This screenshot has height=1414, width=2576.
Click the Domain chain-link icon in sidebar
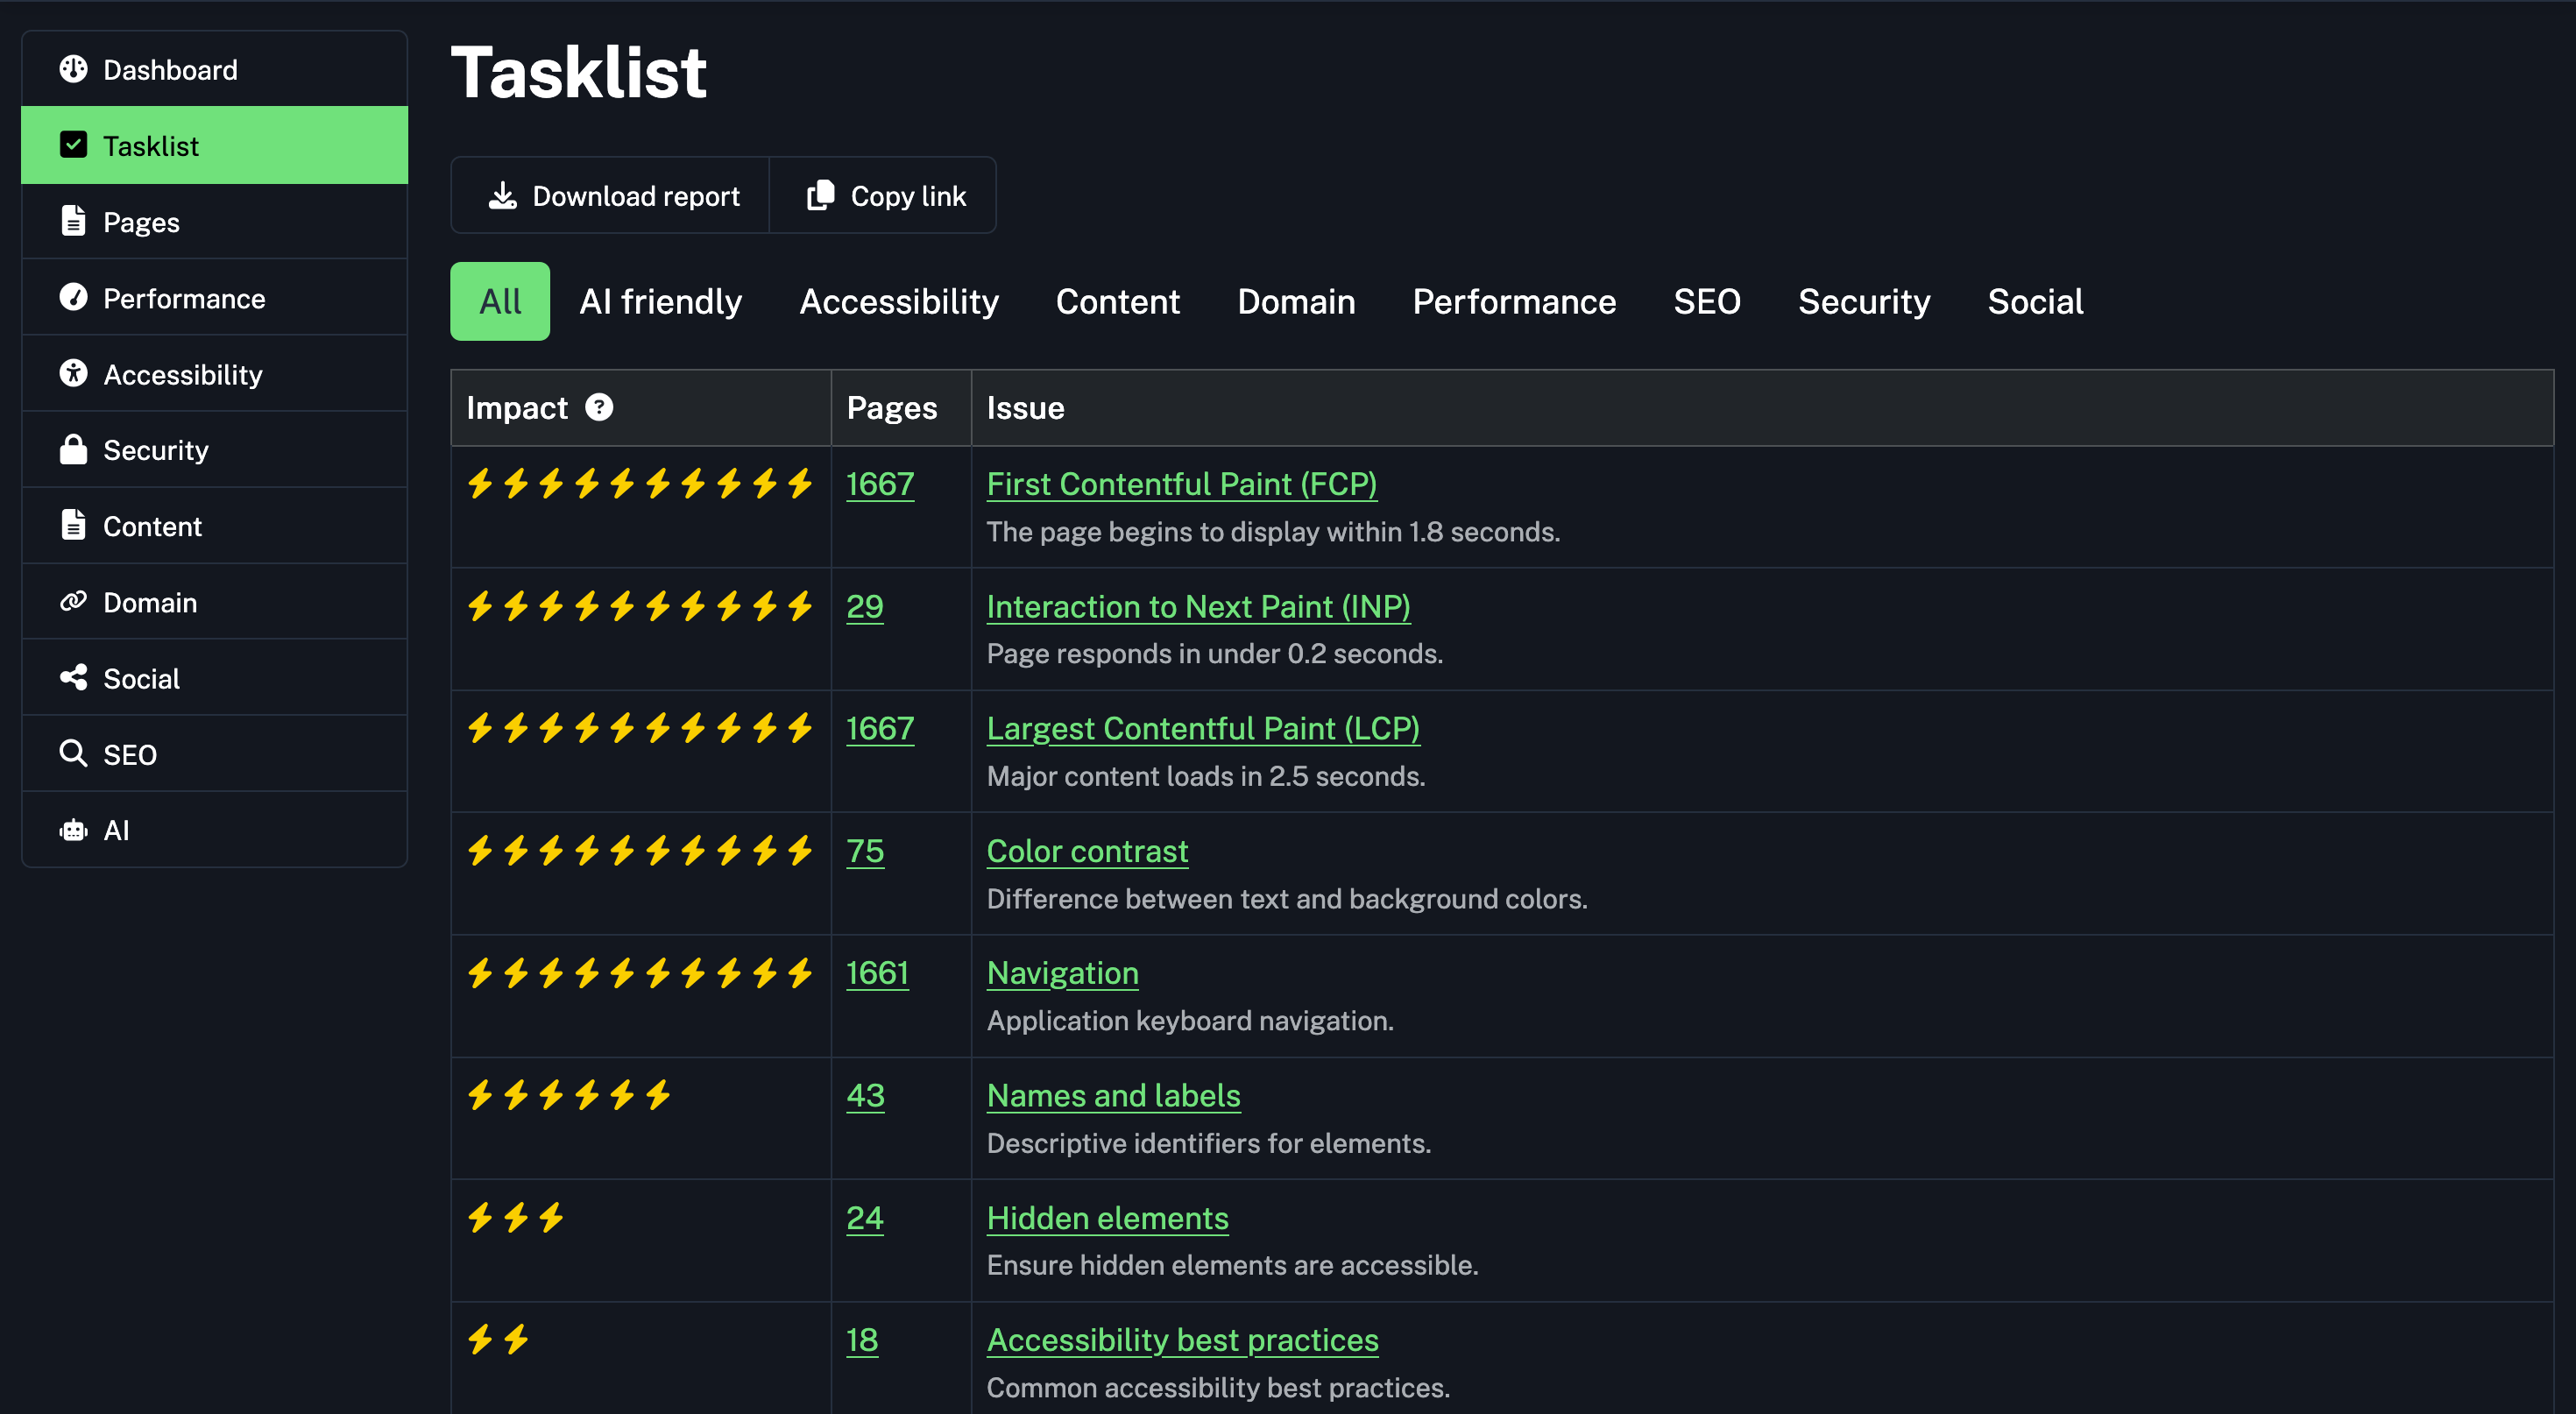coord(73,601)
